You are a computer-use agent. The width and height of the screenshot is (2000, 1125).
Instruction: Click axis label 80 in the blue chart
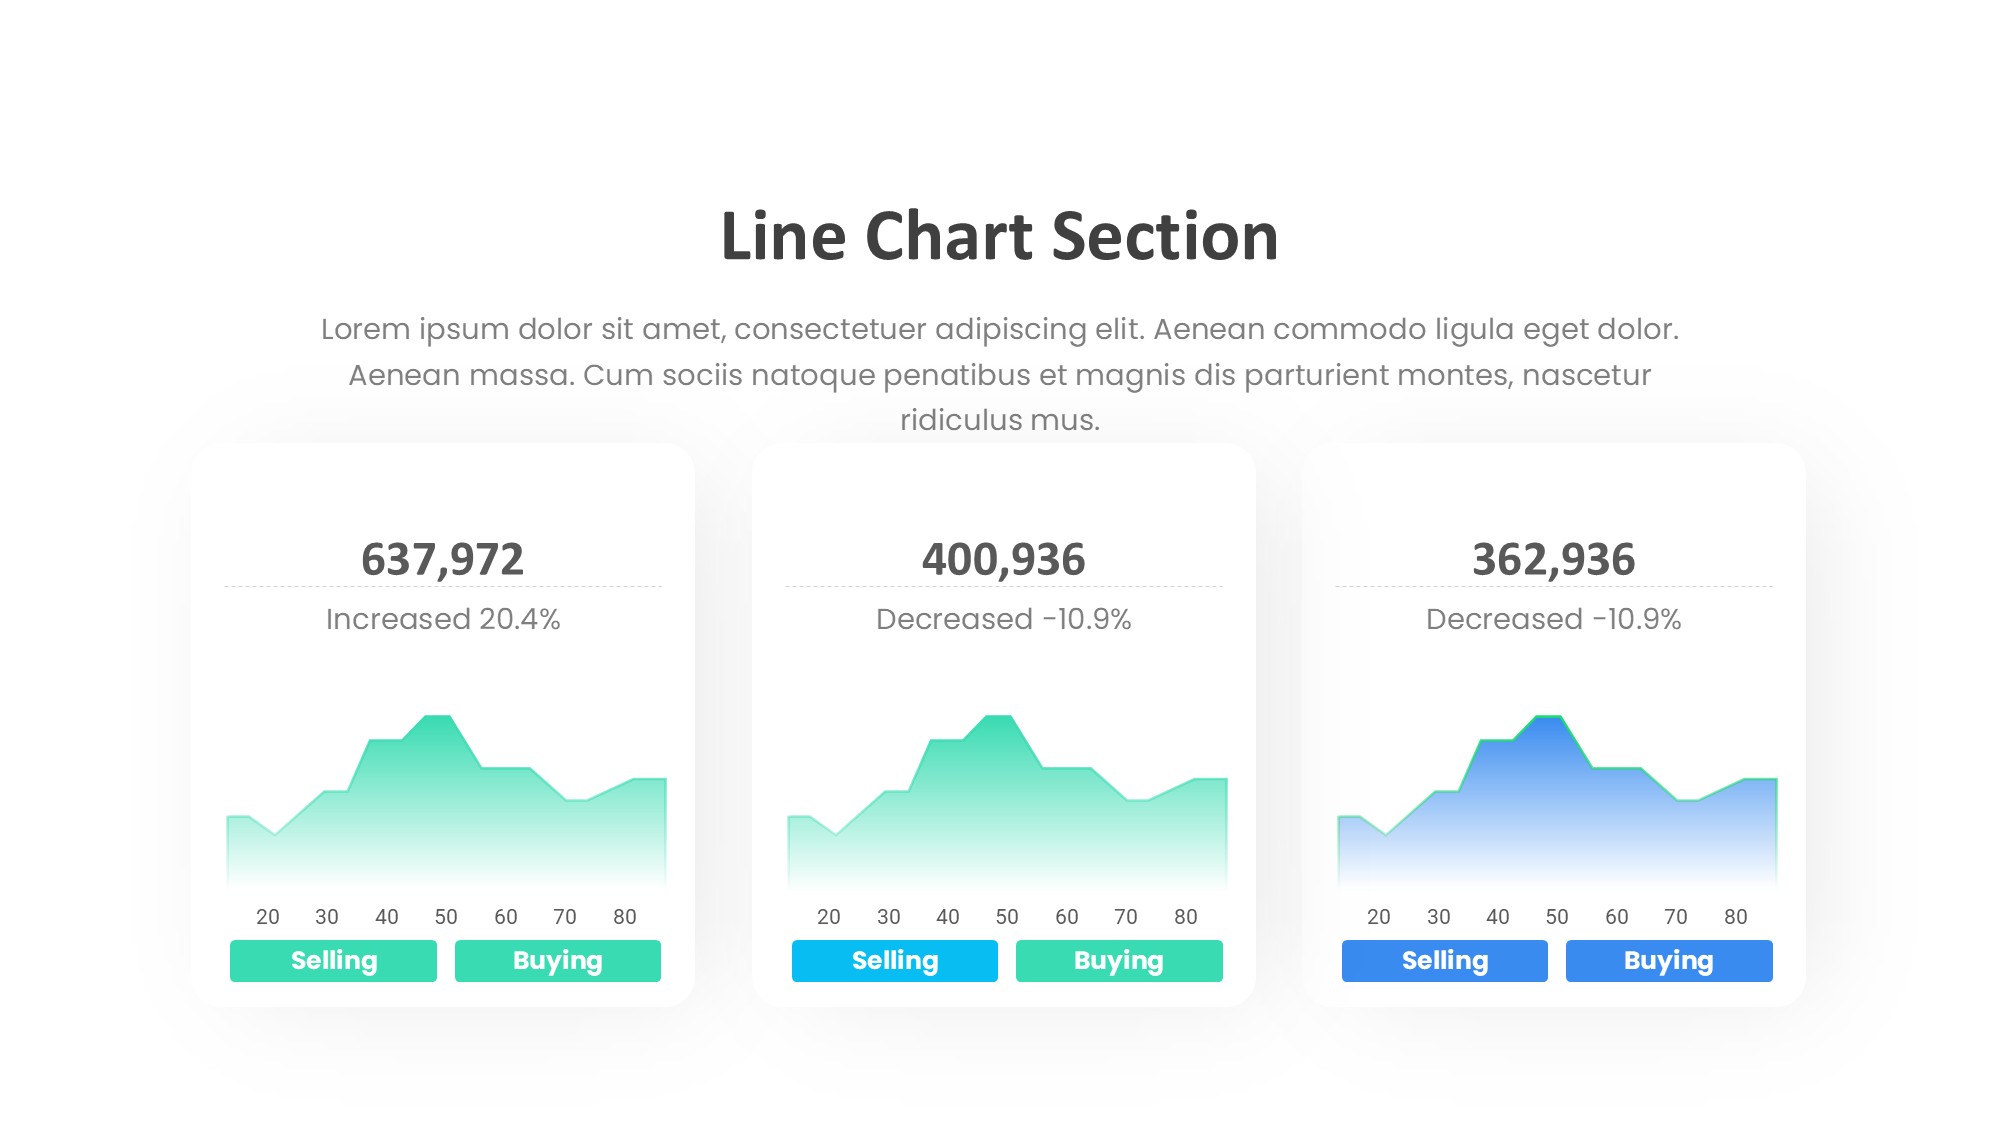coord(1735,917)
